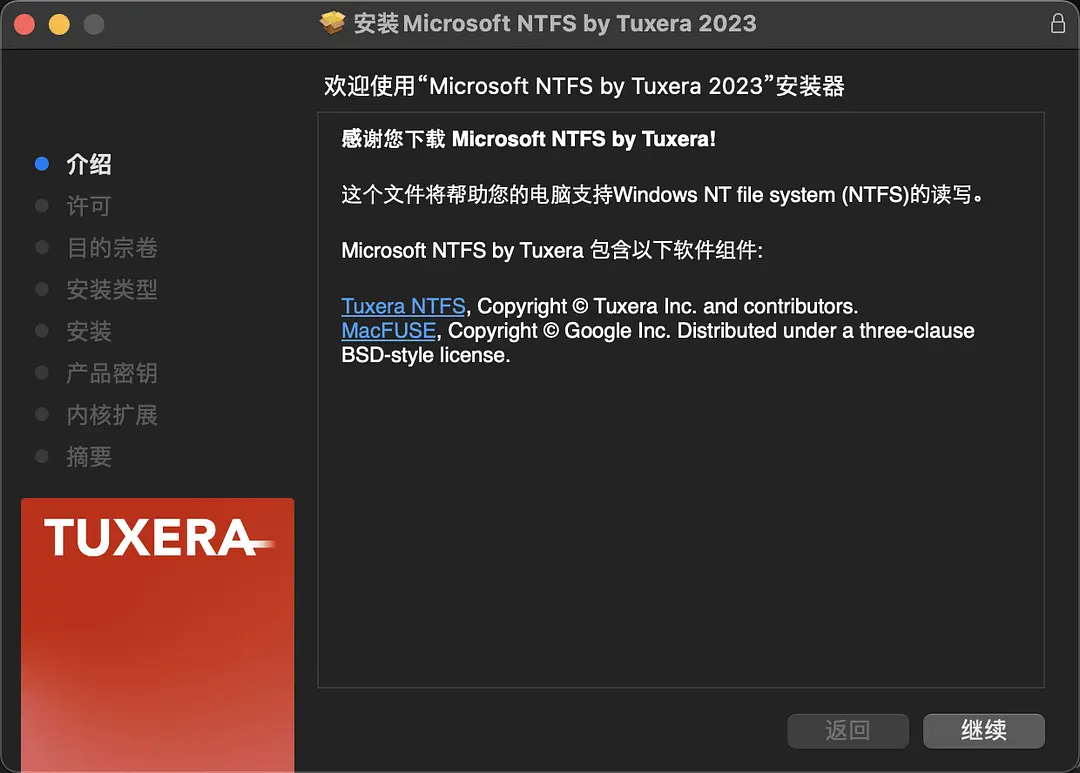
Task: Minimize the installer with yellow button
Action: 59,24
